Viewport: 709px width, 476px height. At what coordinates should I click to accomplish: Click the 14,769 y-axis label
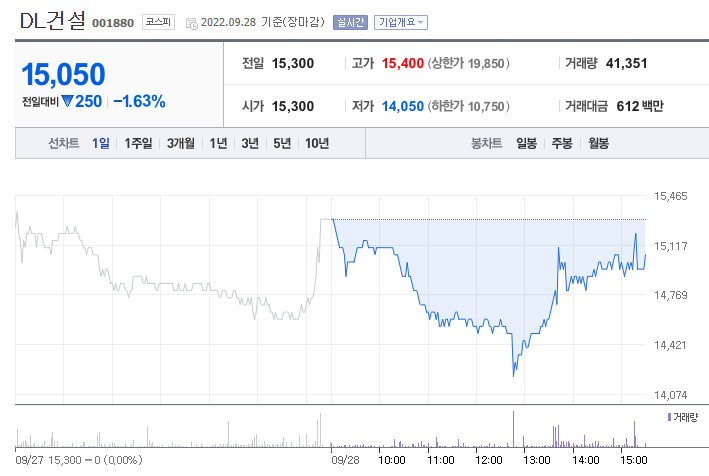pos(671,295)
